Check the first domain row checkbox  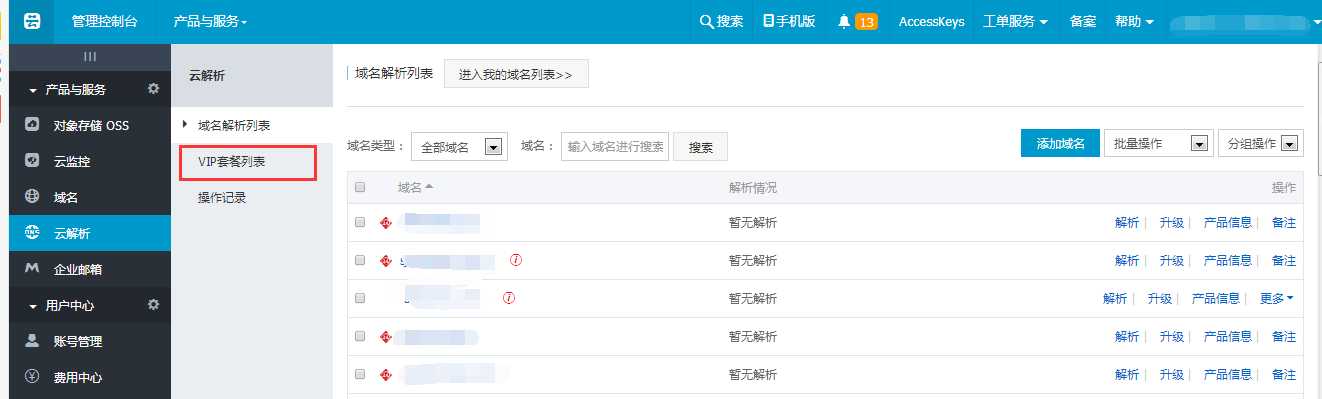click(x=360, y=223)
